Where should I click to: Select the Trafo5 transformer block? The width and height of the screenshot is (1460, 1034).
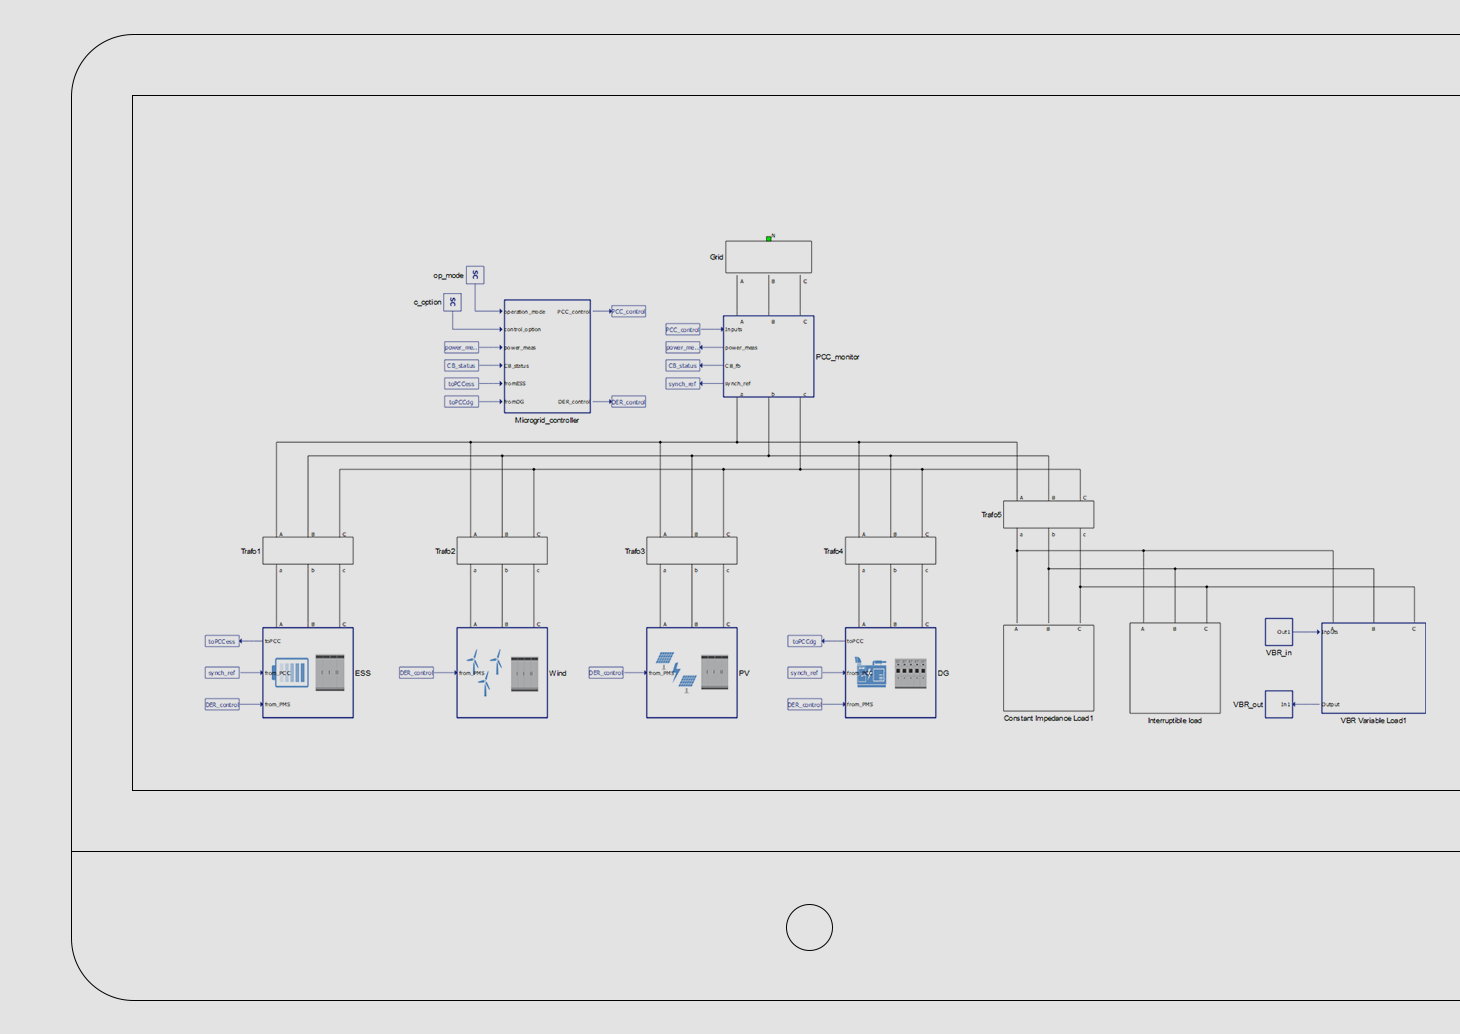[x=1048, y=515]
